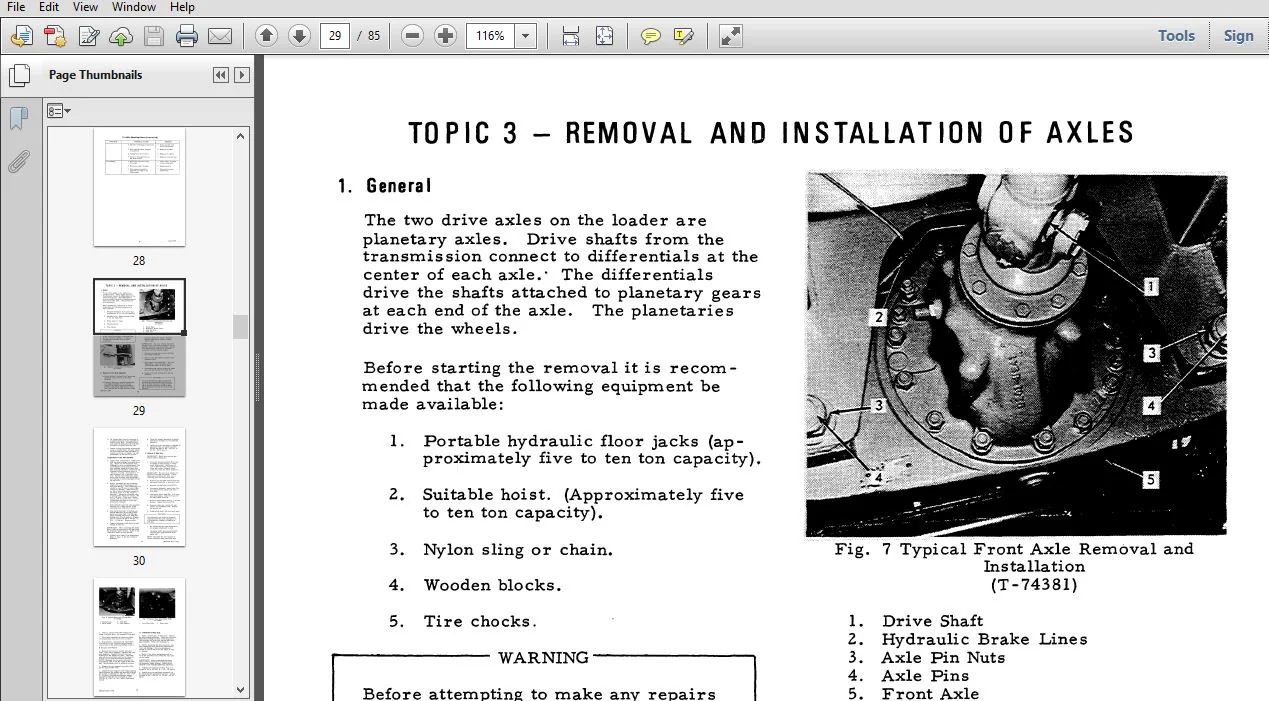
Task: Click the Save floppy disk icon
Action: [153, 37]
